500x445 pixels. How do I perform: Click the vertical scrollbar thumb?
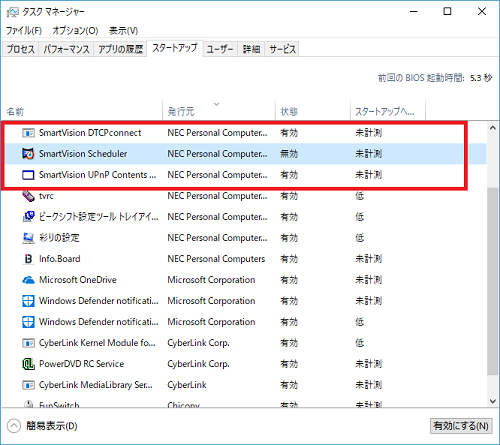click(x=493, y=281)
